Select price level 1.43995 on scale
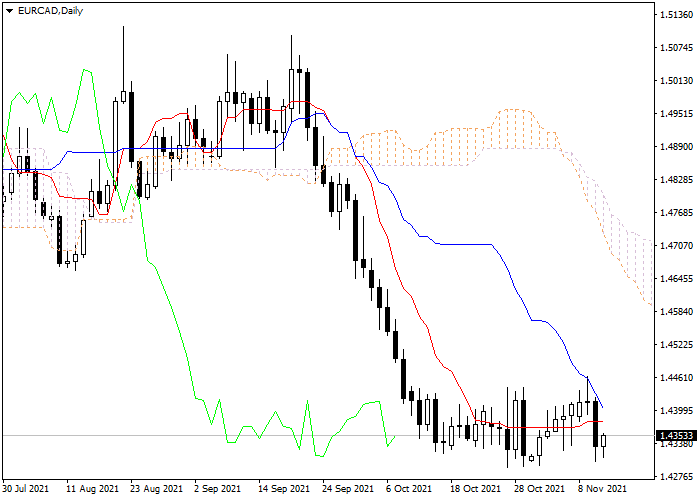The image size is (700, 500). [x=676, y=411]
